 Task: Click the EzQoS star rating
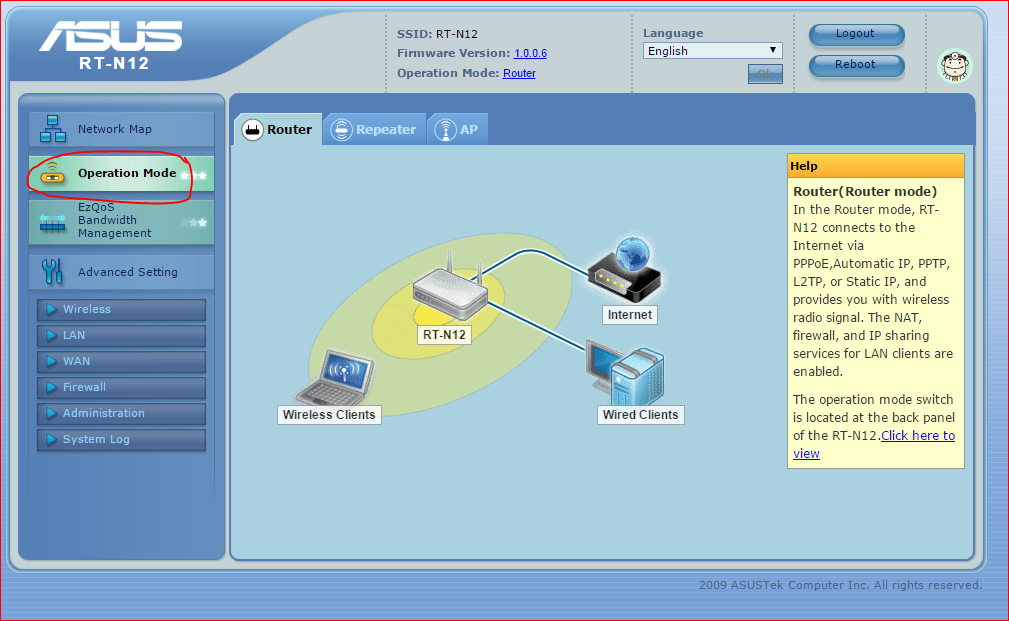click(194, 223)
